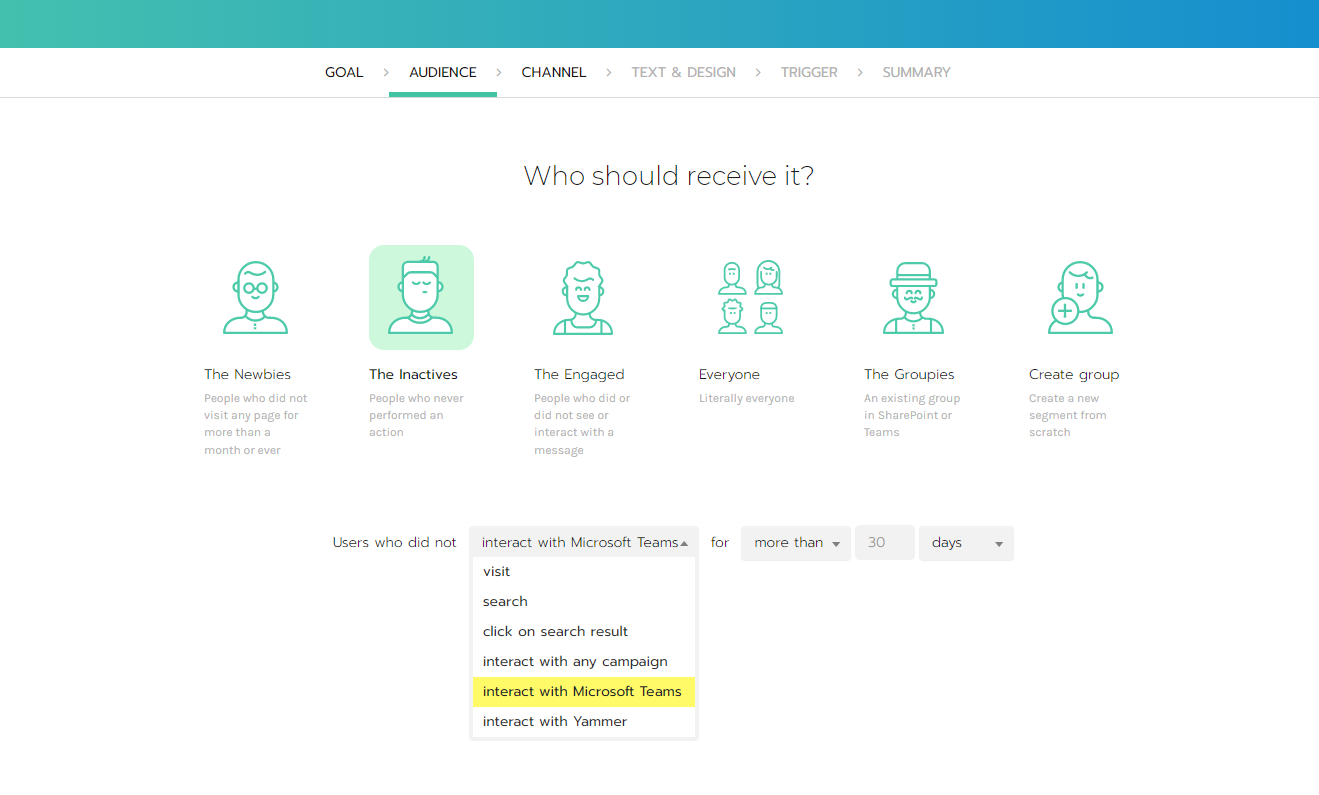Pick the Everyone group icon
Viewport: 1319px width, 795px height.
pyautogui.click(x=751, y=297)
